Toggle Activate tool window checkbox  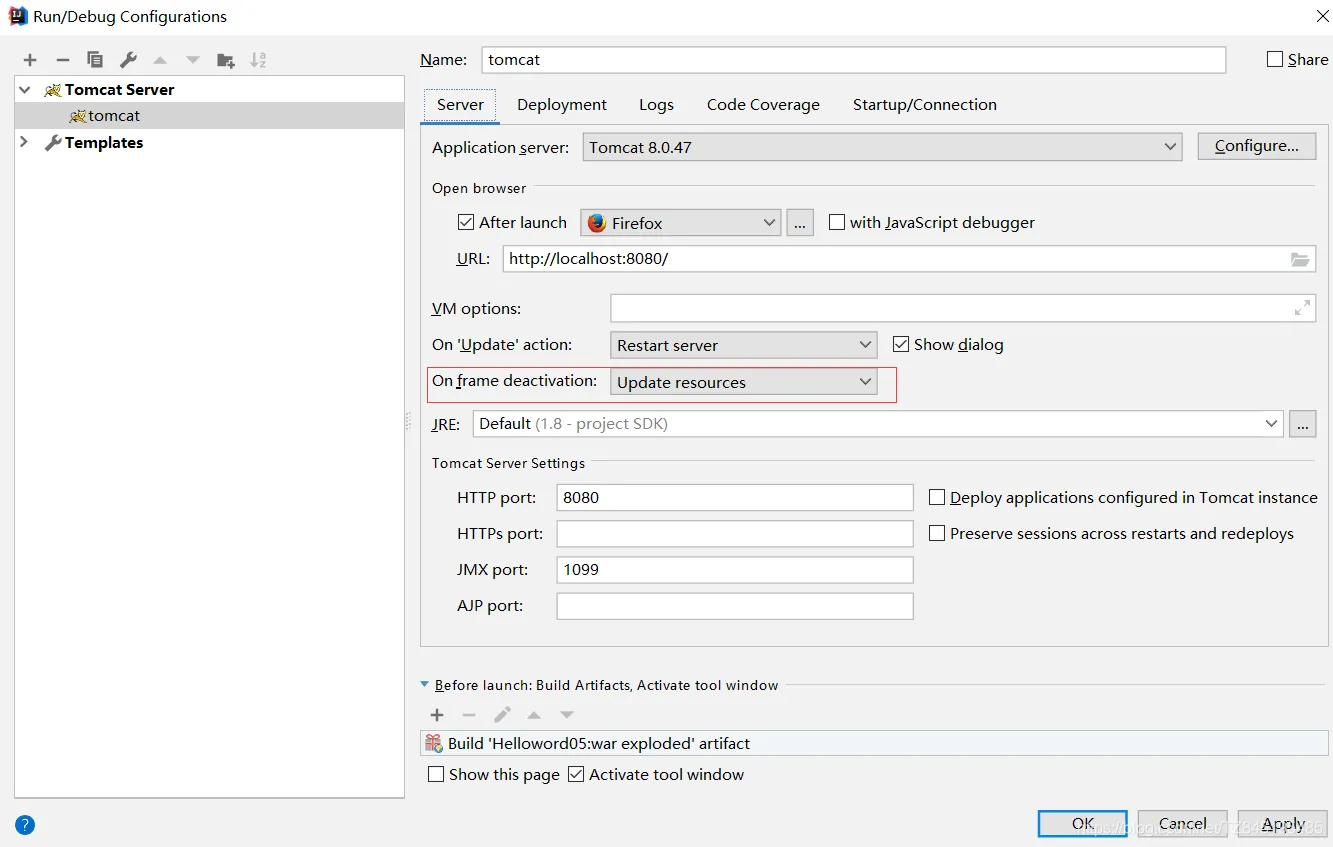pos(576,774)
